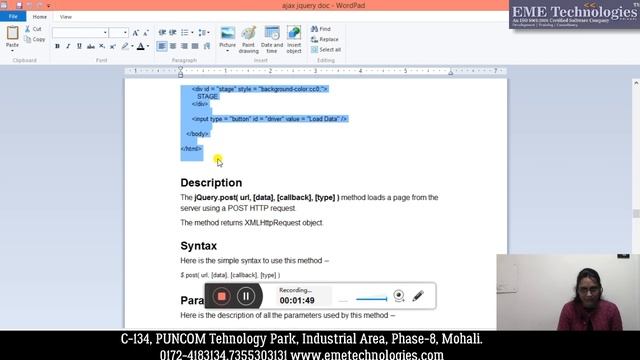Toggle italic formatting
This screenshot has width=640, height=360.
coord(68,47)
